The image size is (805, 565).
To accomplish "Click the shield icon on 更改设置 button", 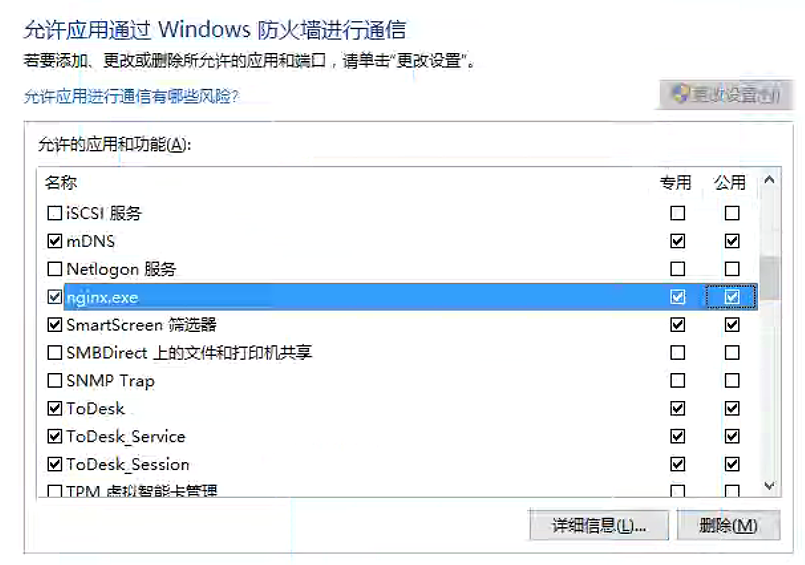I will point(681,94).
